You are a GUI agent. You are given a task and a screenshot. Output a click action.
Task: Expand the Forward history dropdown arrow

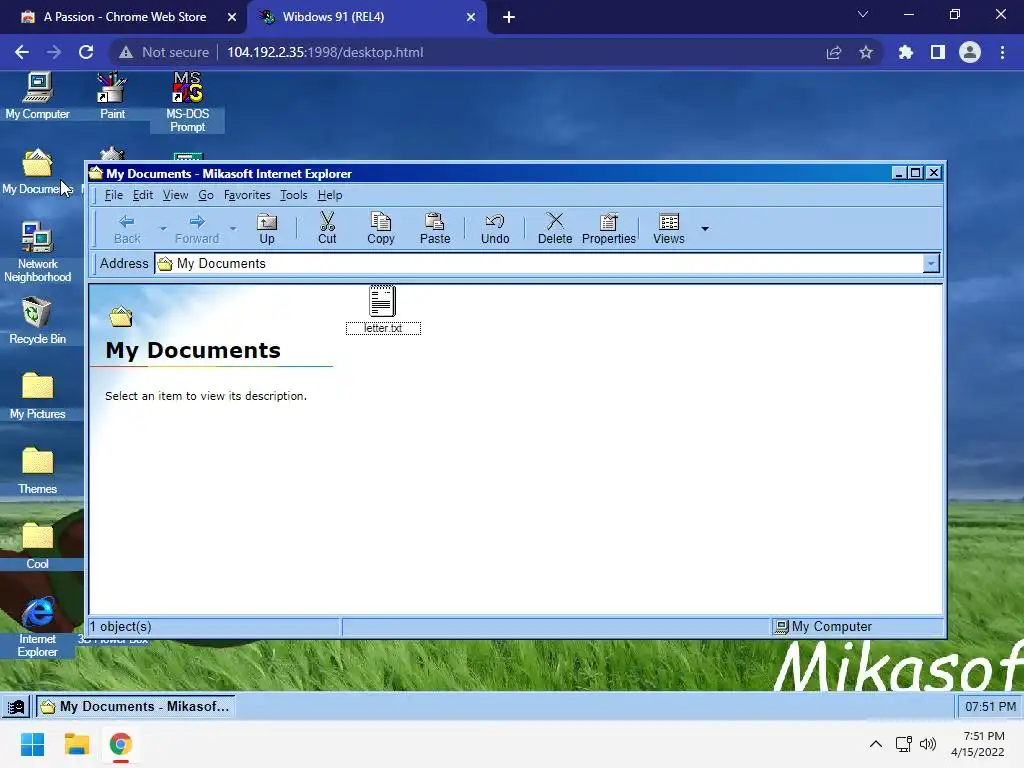pyautogui.click(x=232, y=229)
